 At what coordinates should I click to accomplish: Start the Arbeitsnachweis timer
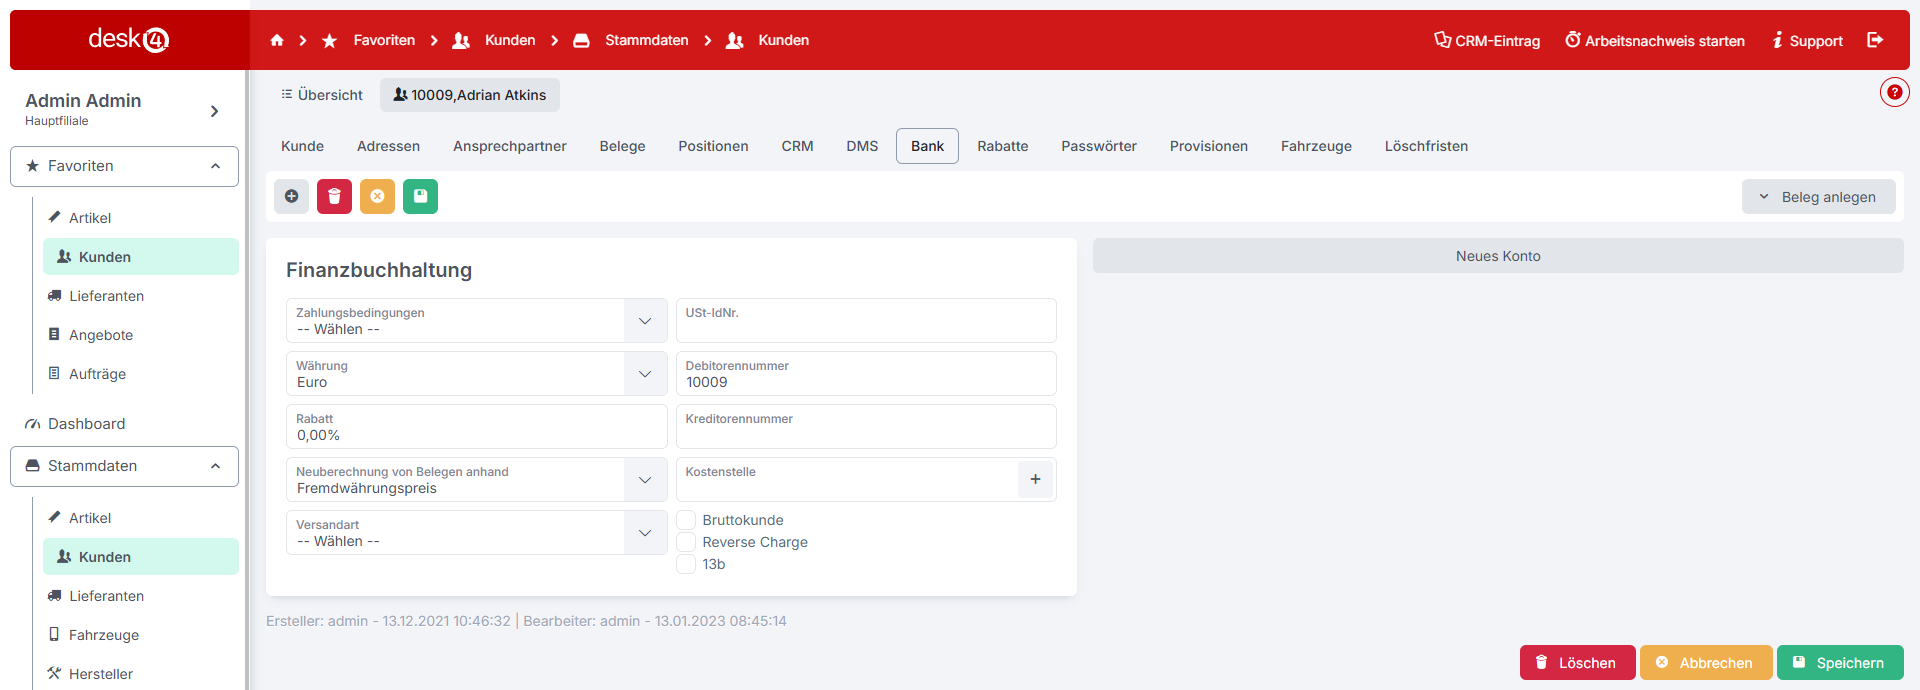(x=1655, y=41)
